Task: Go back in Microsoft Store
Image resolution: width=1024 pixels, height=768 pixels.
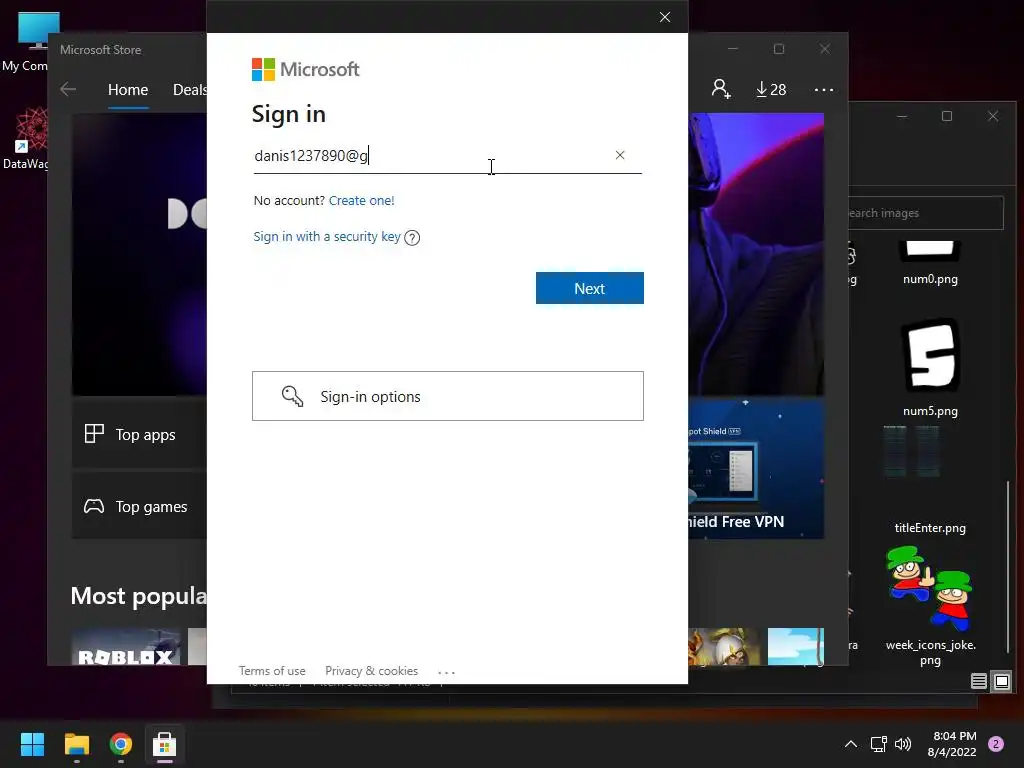Action: 68,89
